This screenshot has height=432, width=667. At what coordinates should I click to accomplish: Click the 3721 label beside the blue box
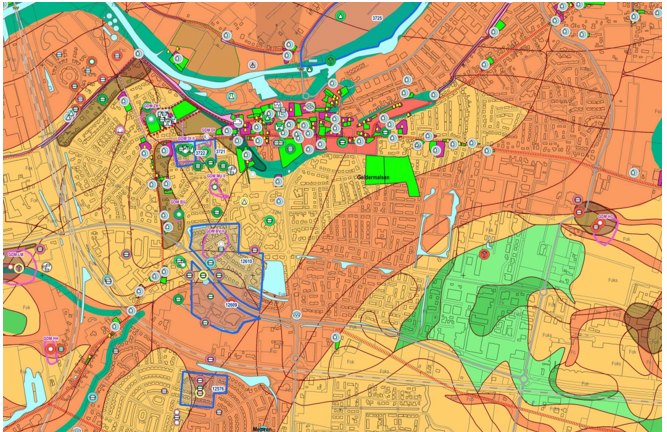tap(220, 152)
